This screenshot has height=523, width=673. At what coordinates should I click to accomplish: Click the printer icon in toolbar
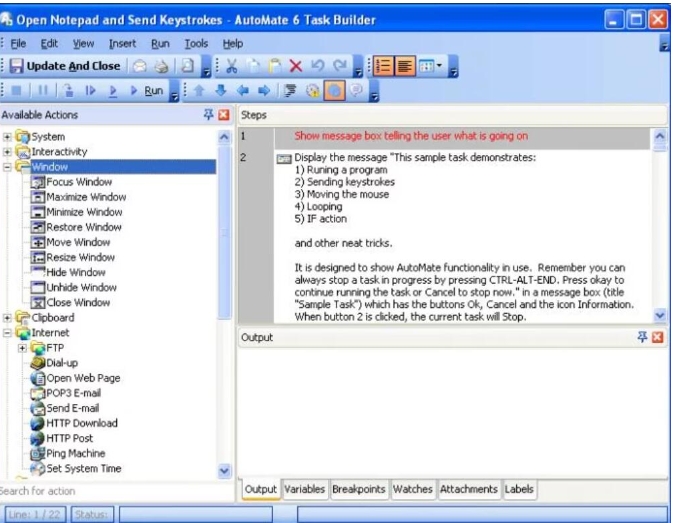(x=162, y=66)
